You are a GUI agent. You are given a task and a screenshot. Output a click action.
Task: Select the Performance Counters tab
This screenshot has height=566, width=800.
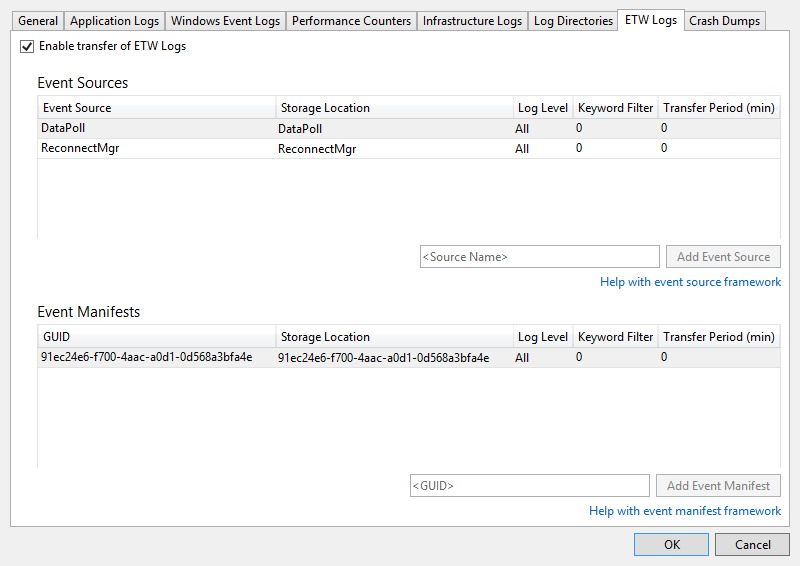pos(351,21)
